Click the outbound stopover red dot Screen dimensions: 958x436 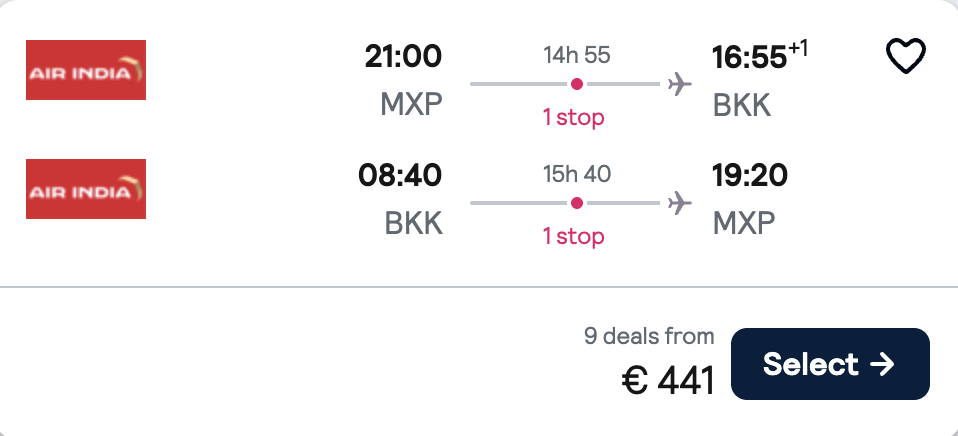pyautogui.click(x=577, y=84)
